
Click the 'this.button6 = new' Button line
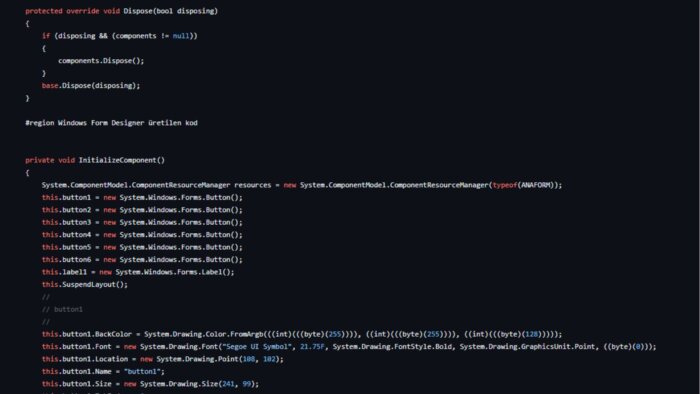[x=142, y=260]
